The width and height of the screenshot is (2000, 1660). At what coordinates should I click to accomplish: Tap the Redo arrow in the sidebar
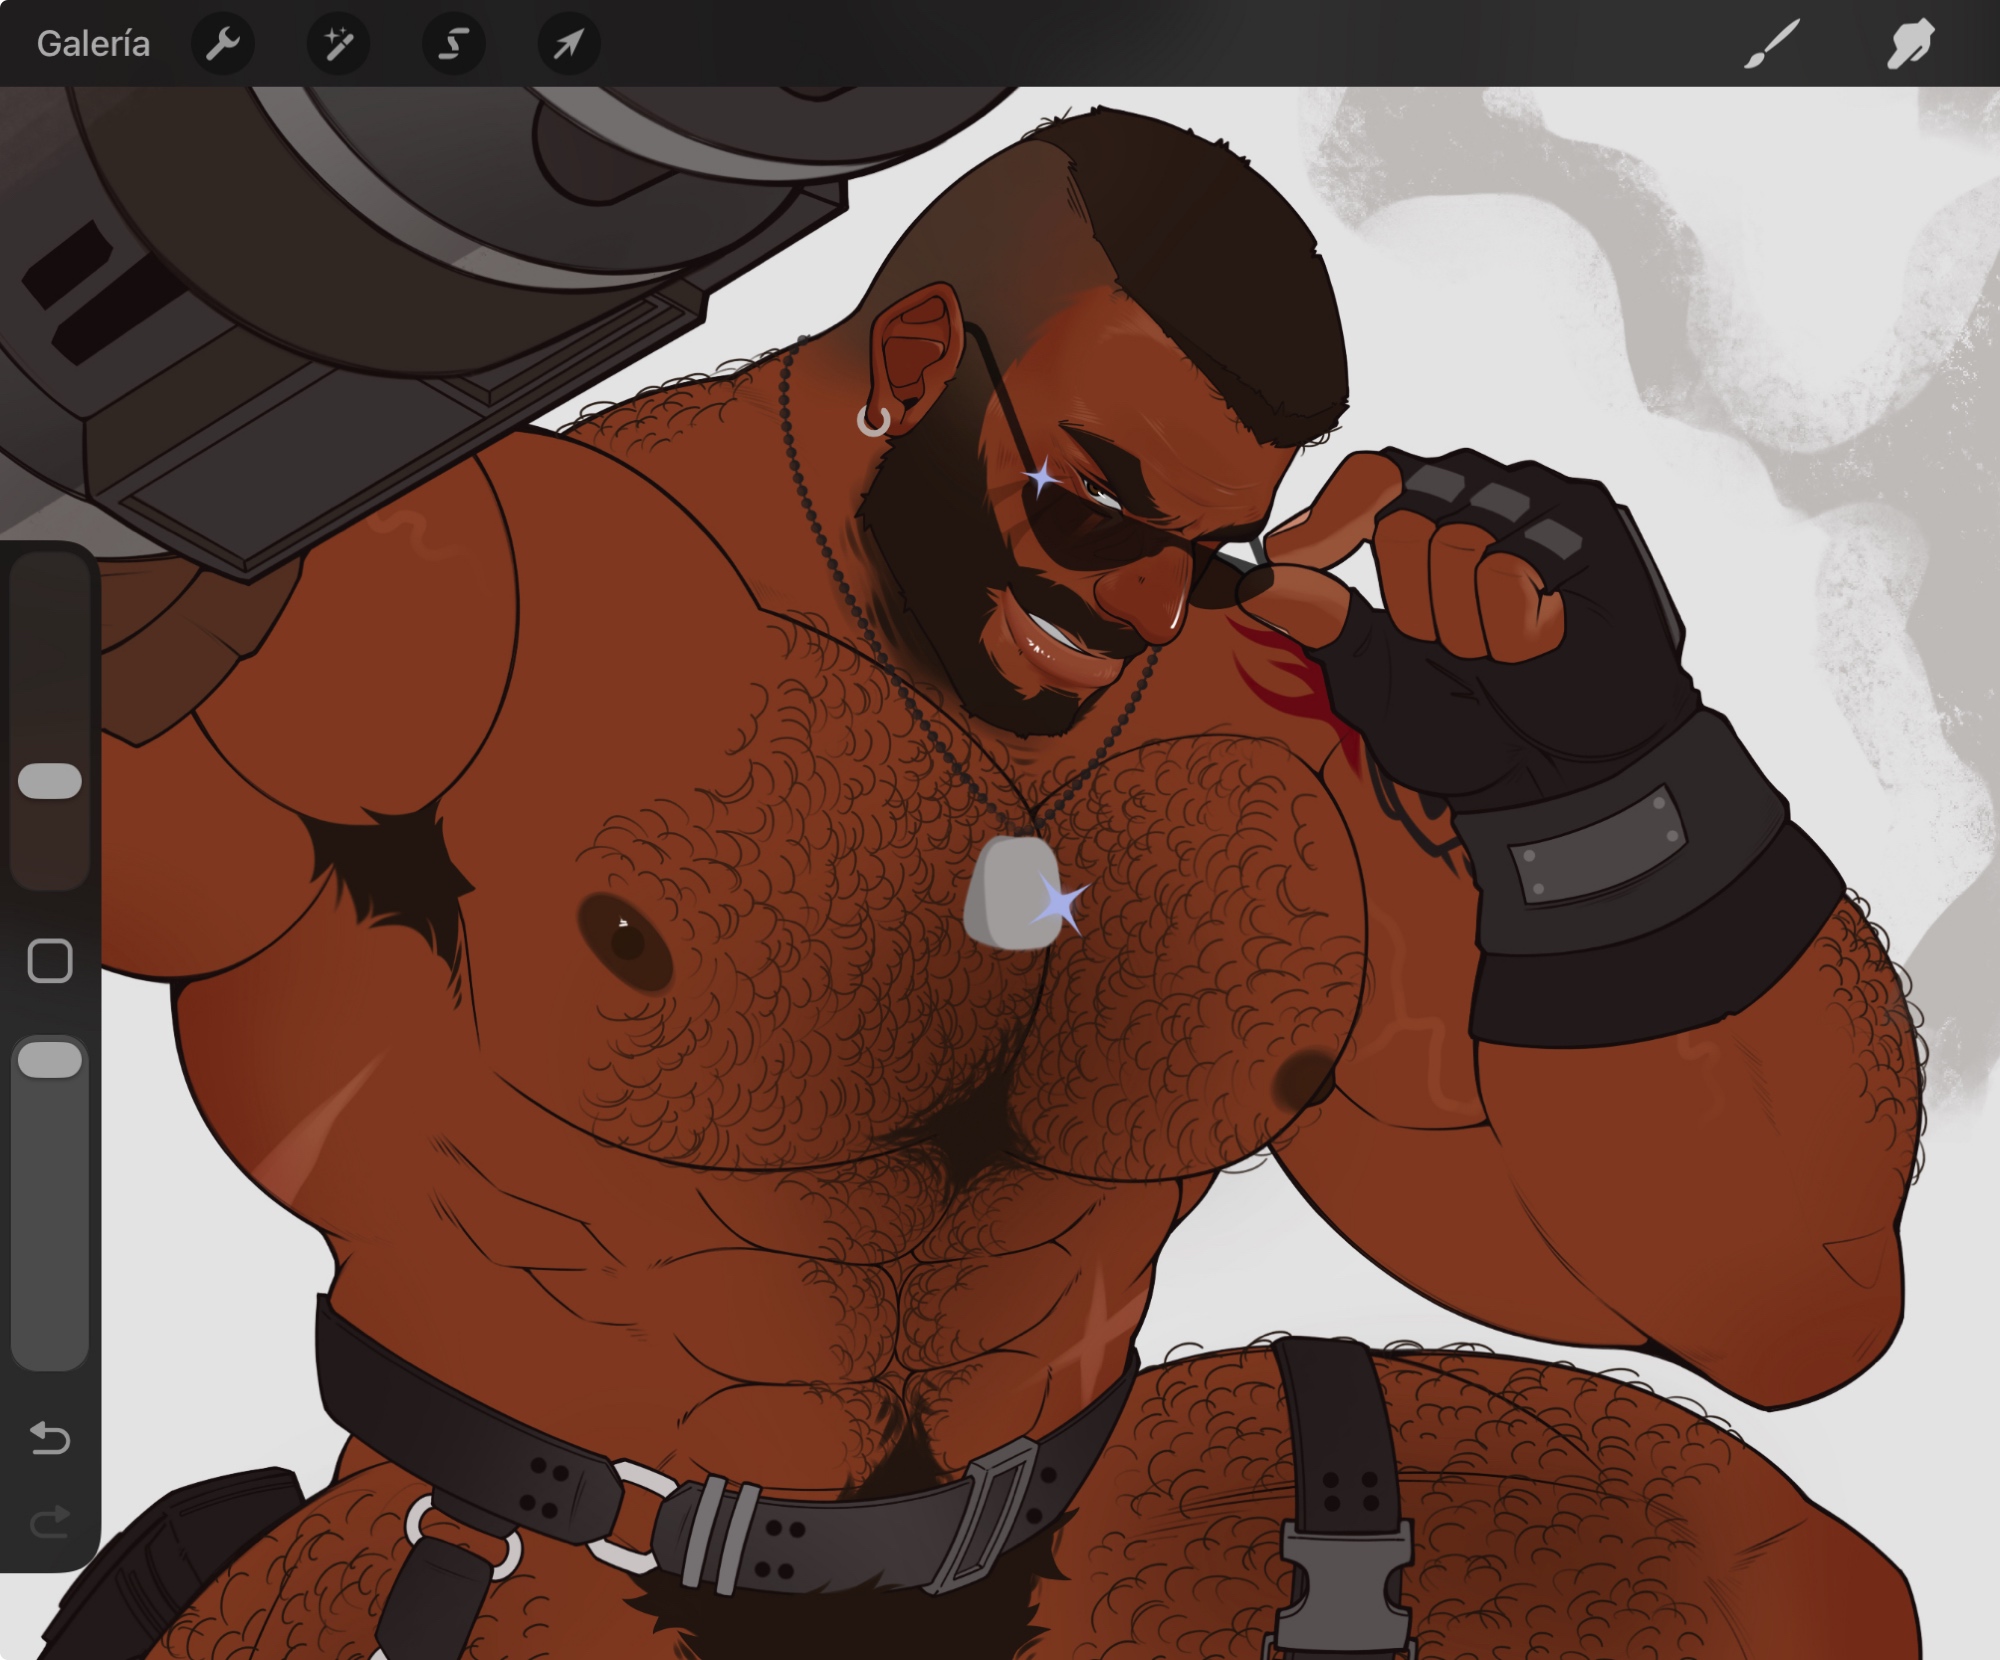click(50, 1523)
